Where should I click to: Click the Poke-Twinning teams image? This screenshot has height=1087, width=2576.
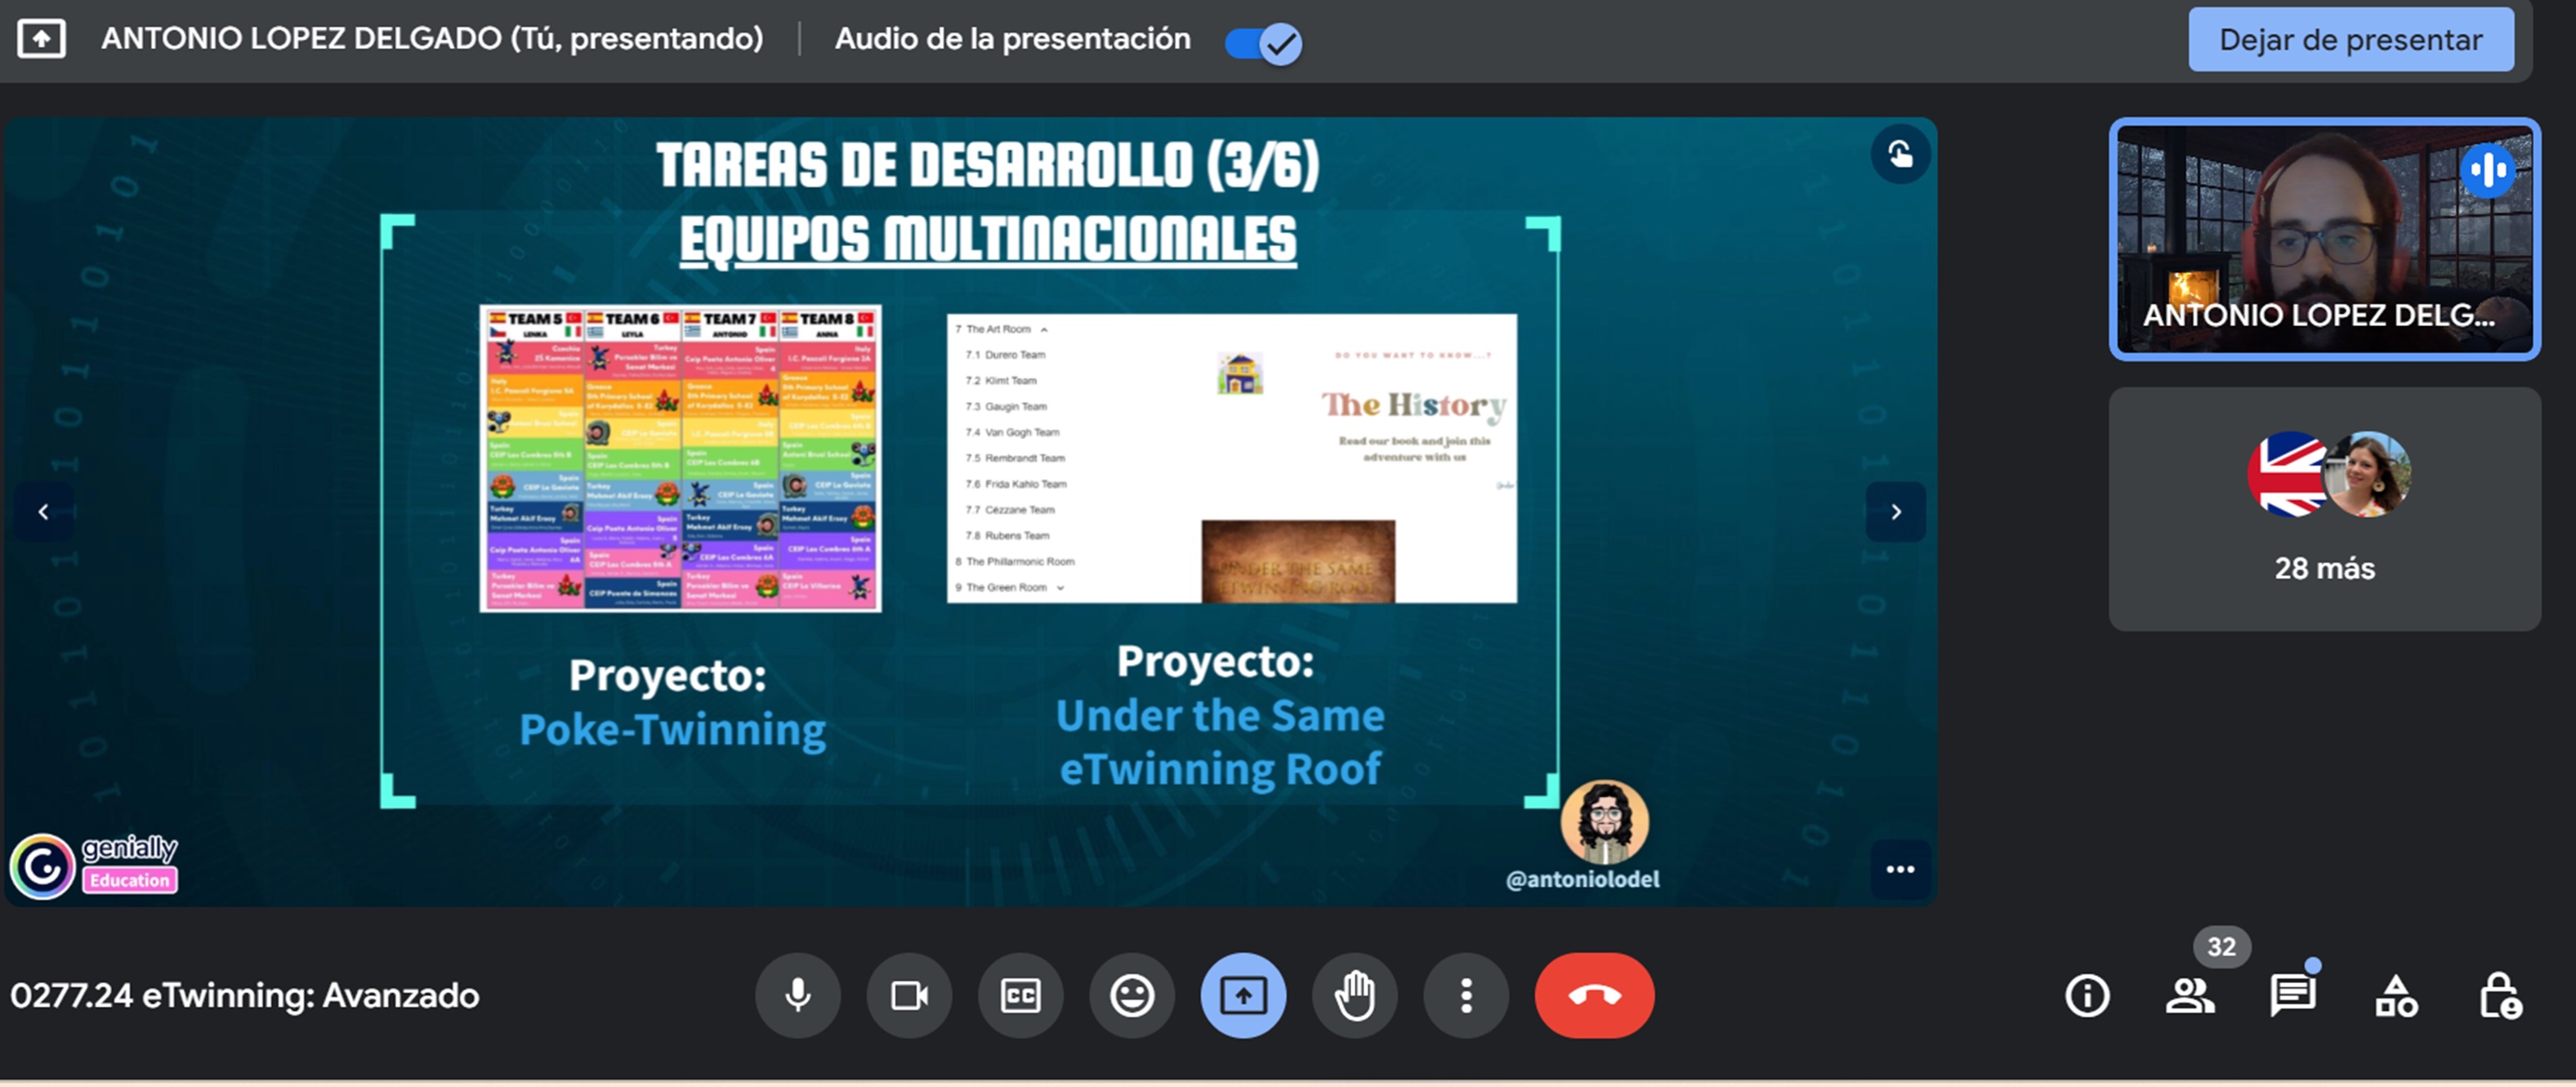pos(680,458)
